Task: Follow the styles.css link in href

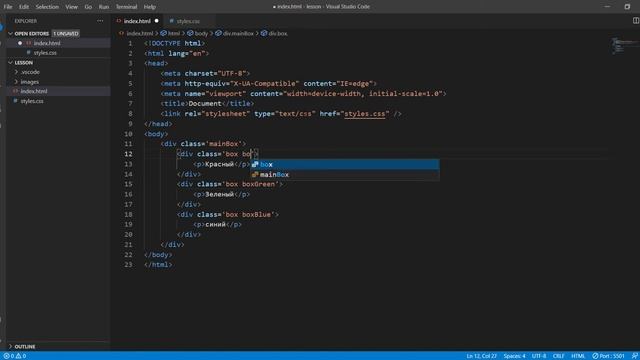Action: pos(364,113)
